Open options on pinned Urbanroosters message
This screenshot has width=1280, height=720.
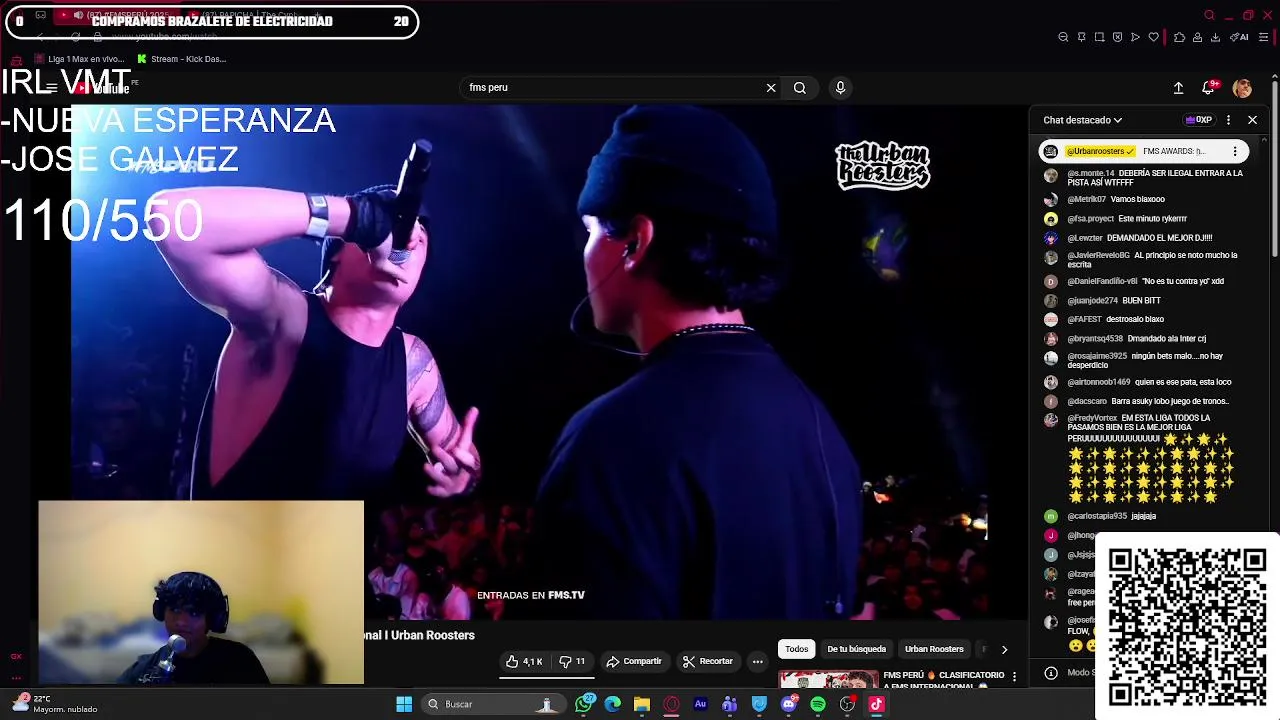click(x=1235, y=151)
